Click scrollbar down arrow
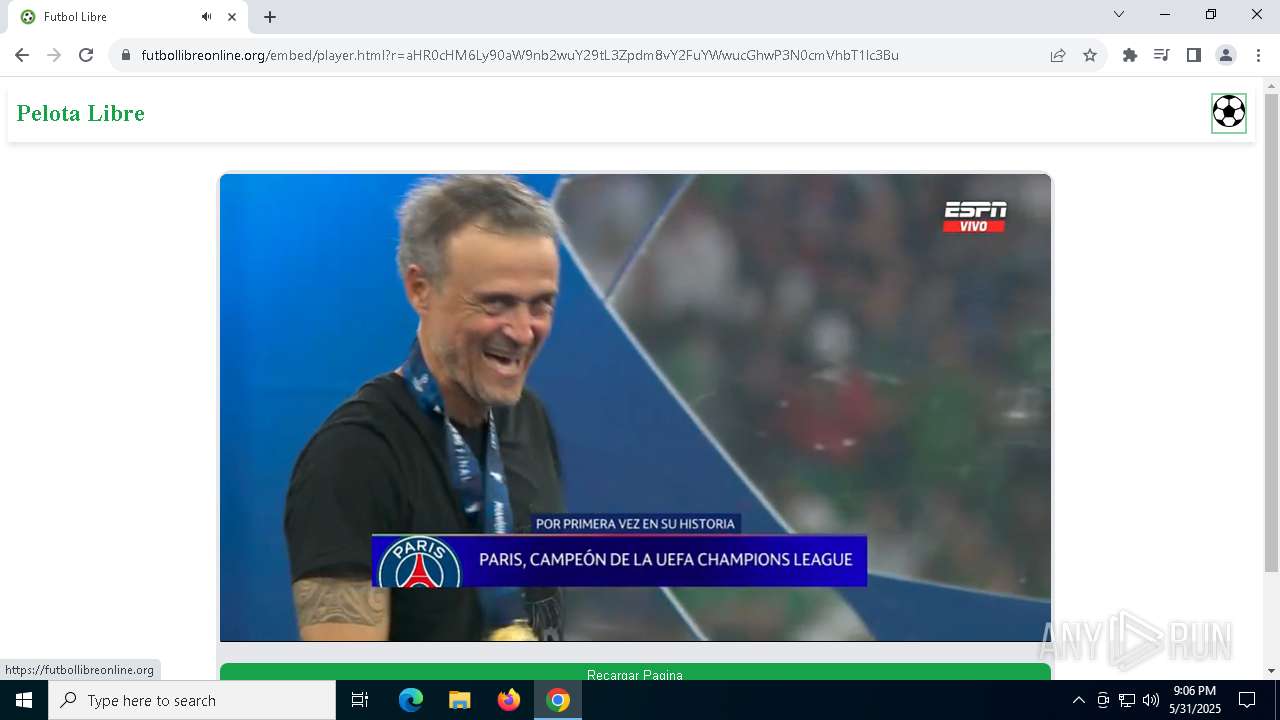Image resolution: width=1280 pixels, height=720 pixels. coord(1271,671)
